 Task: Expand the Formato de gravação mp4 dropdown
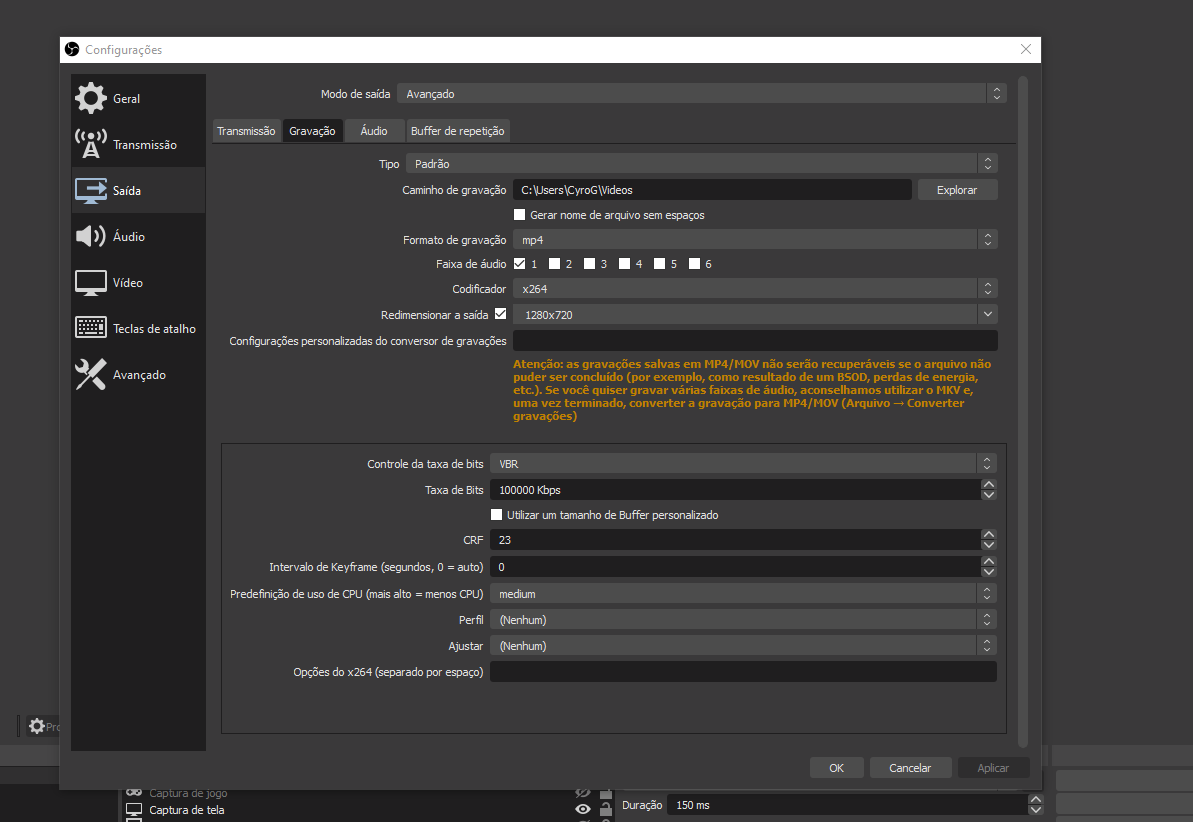coord(755,240)
